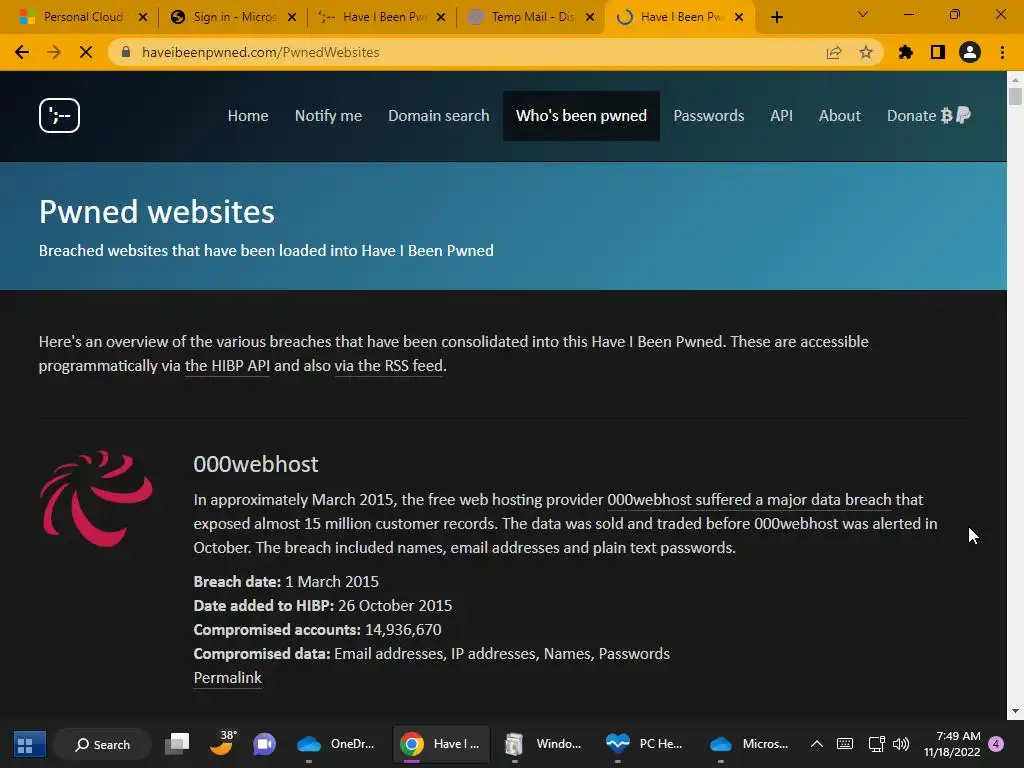Viewport: 1024px width, 768px height.
Task: Open the Chrome 'Have I...' taskbar button
Action: pyautogui.click(x=441, y=744)
